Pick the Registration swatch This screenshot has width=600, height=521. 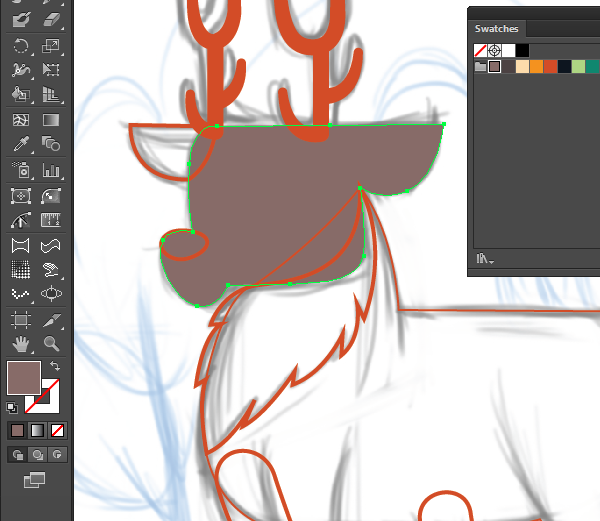(494, 50)
